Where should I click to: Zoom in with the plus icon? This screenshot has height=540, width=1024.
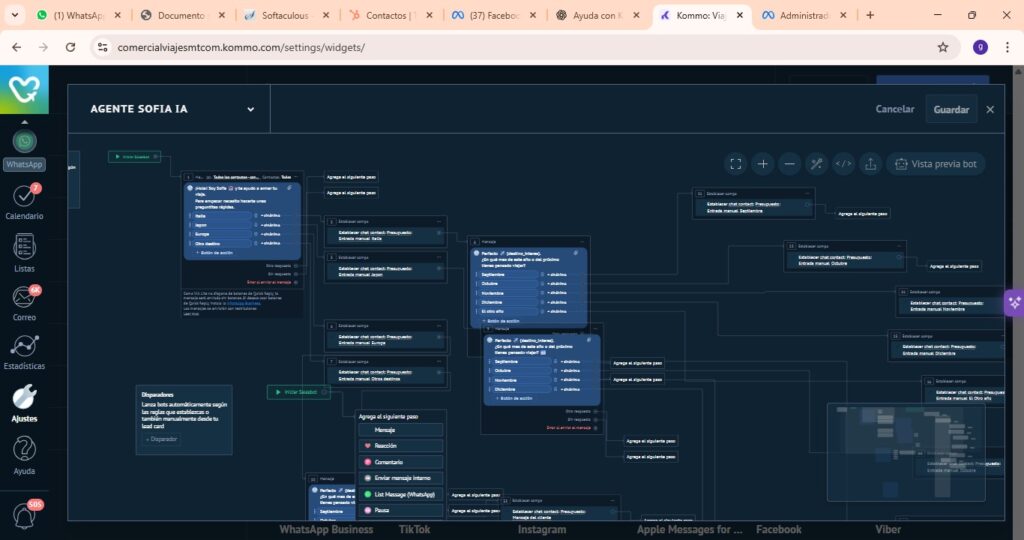763,164
